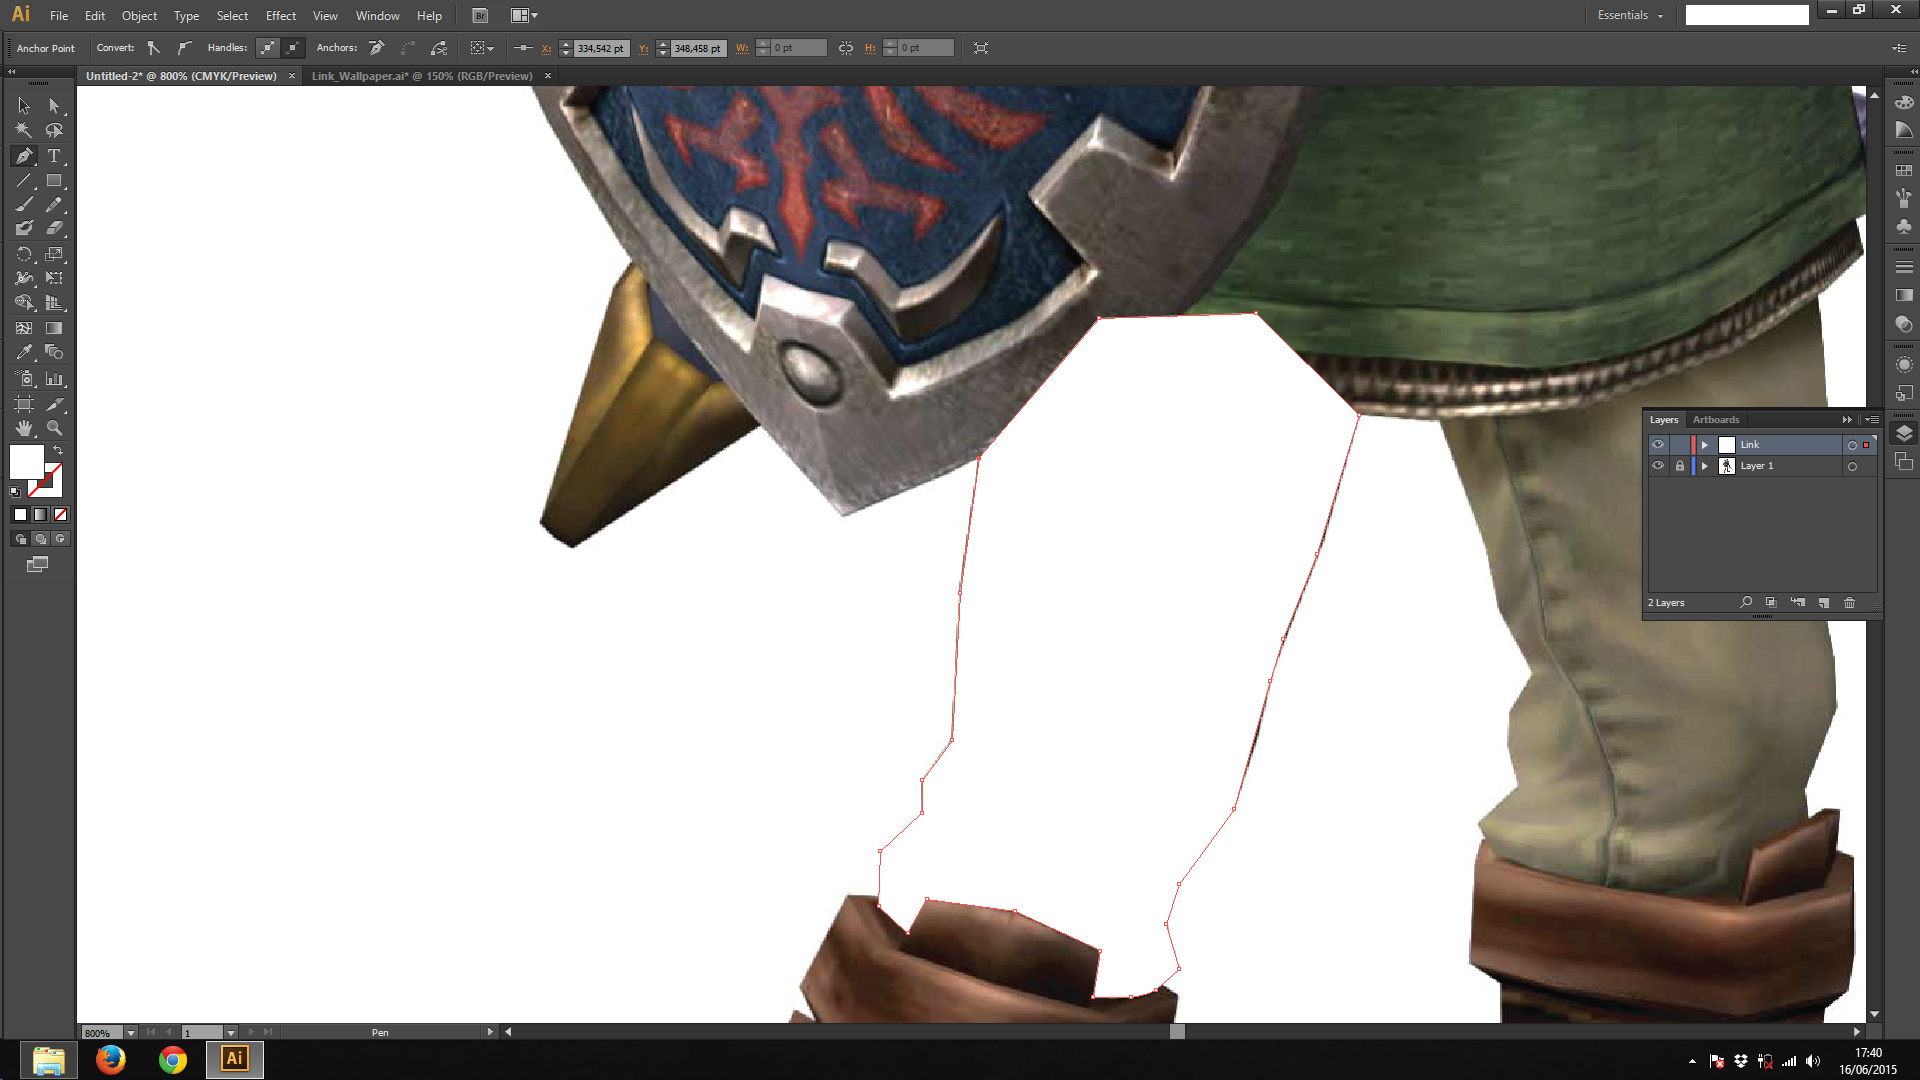
Task: Select the Hand tool
Action: tap(24, 428)
